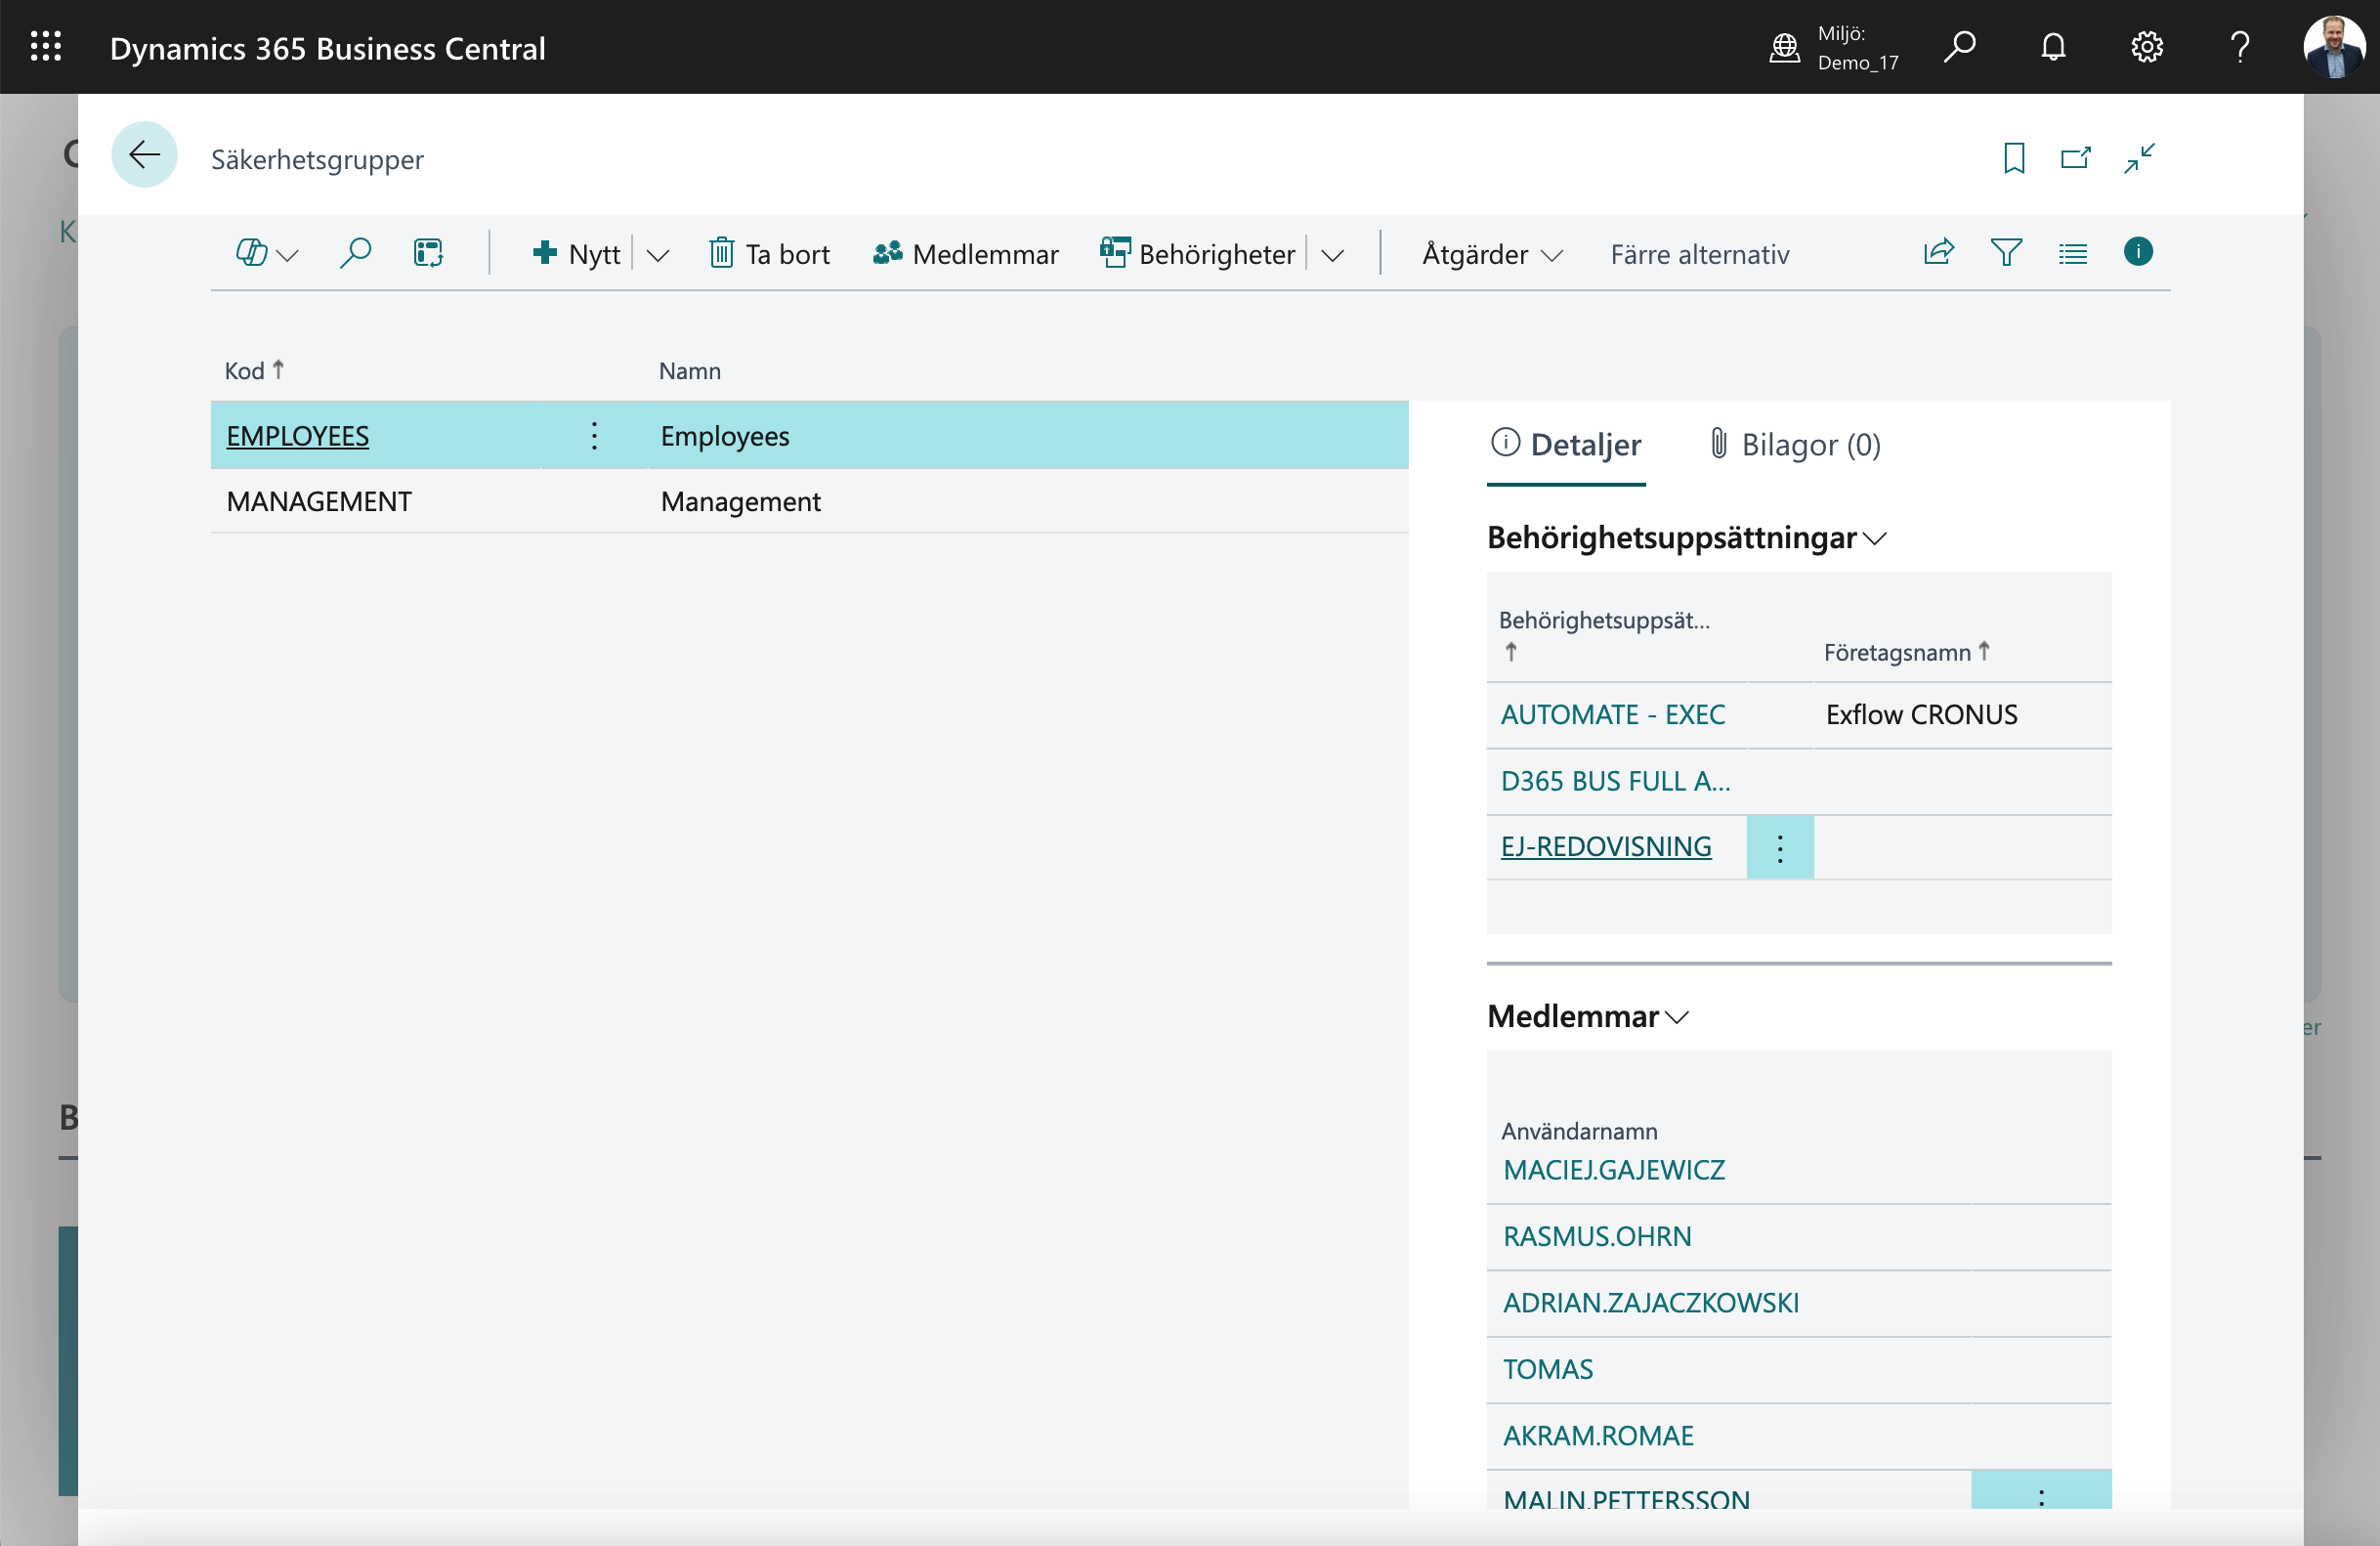Open the Copilot menu icon

point(266,254)
